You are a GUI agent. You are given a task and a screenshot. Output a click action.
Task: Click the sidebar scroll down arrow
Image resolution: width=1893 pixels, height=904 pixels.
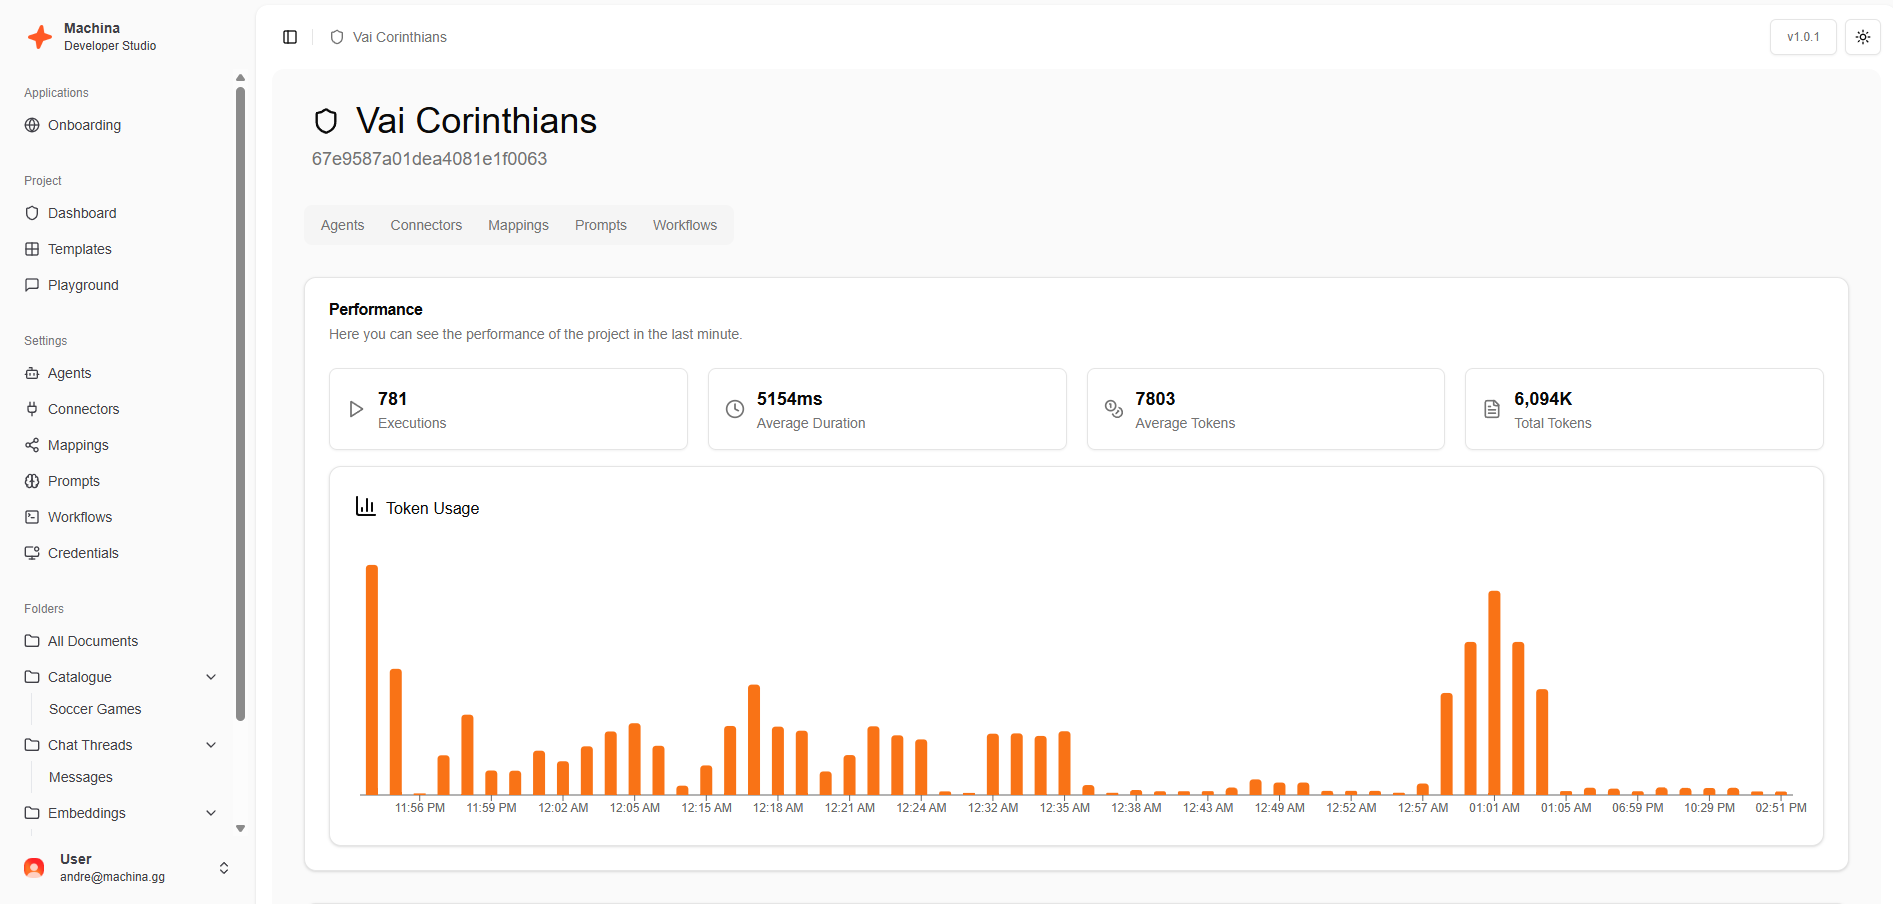[x=240, y=828]
